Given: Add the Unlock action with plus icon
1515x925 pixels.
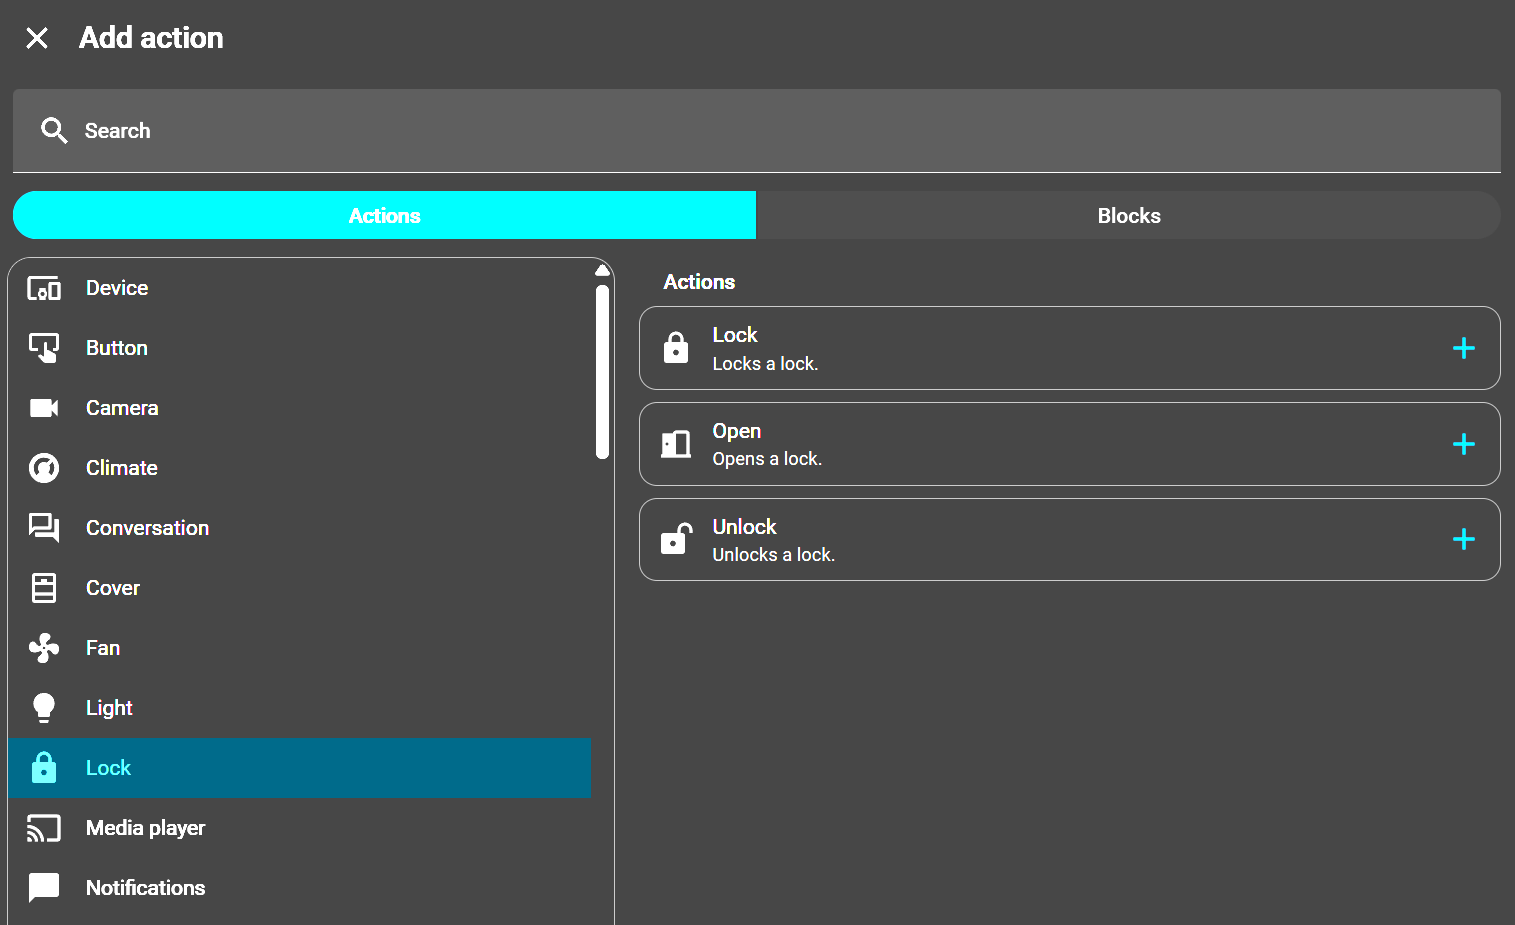Looking at the screenshot, I should pyautogui.click(x=1464, y=539).
